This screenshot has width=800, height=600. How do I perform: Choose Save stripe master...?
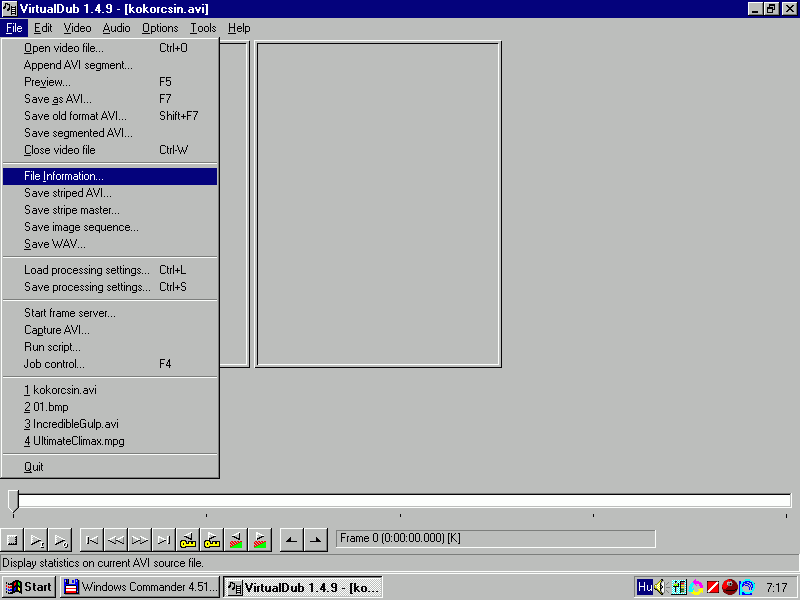tap(110, 210)
